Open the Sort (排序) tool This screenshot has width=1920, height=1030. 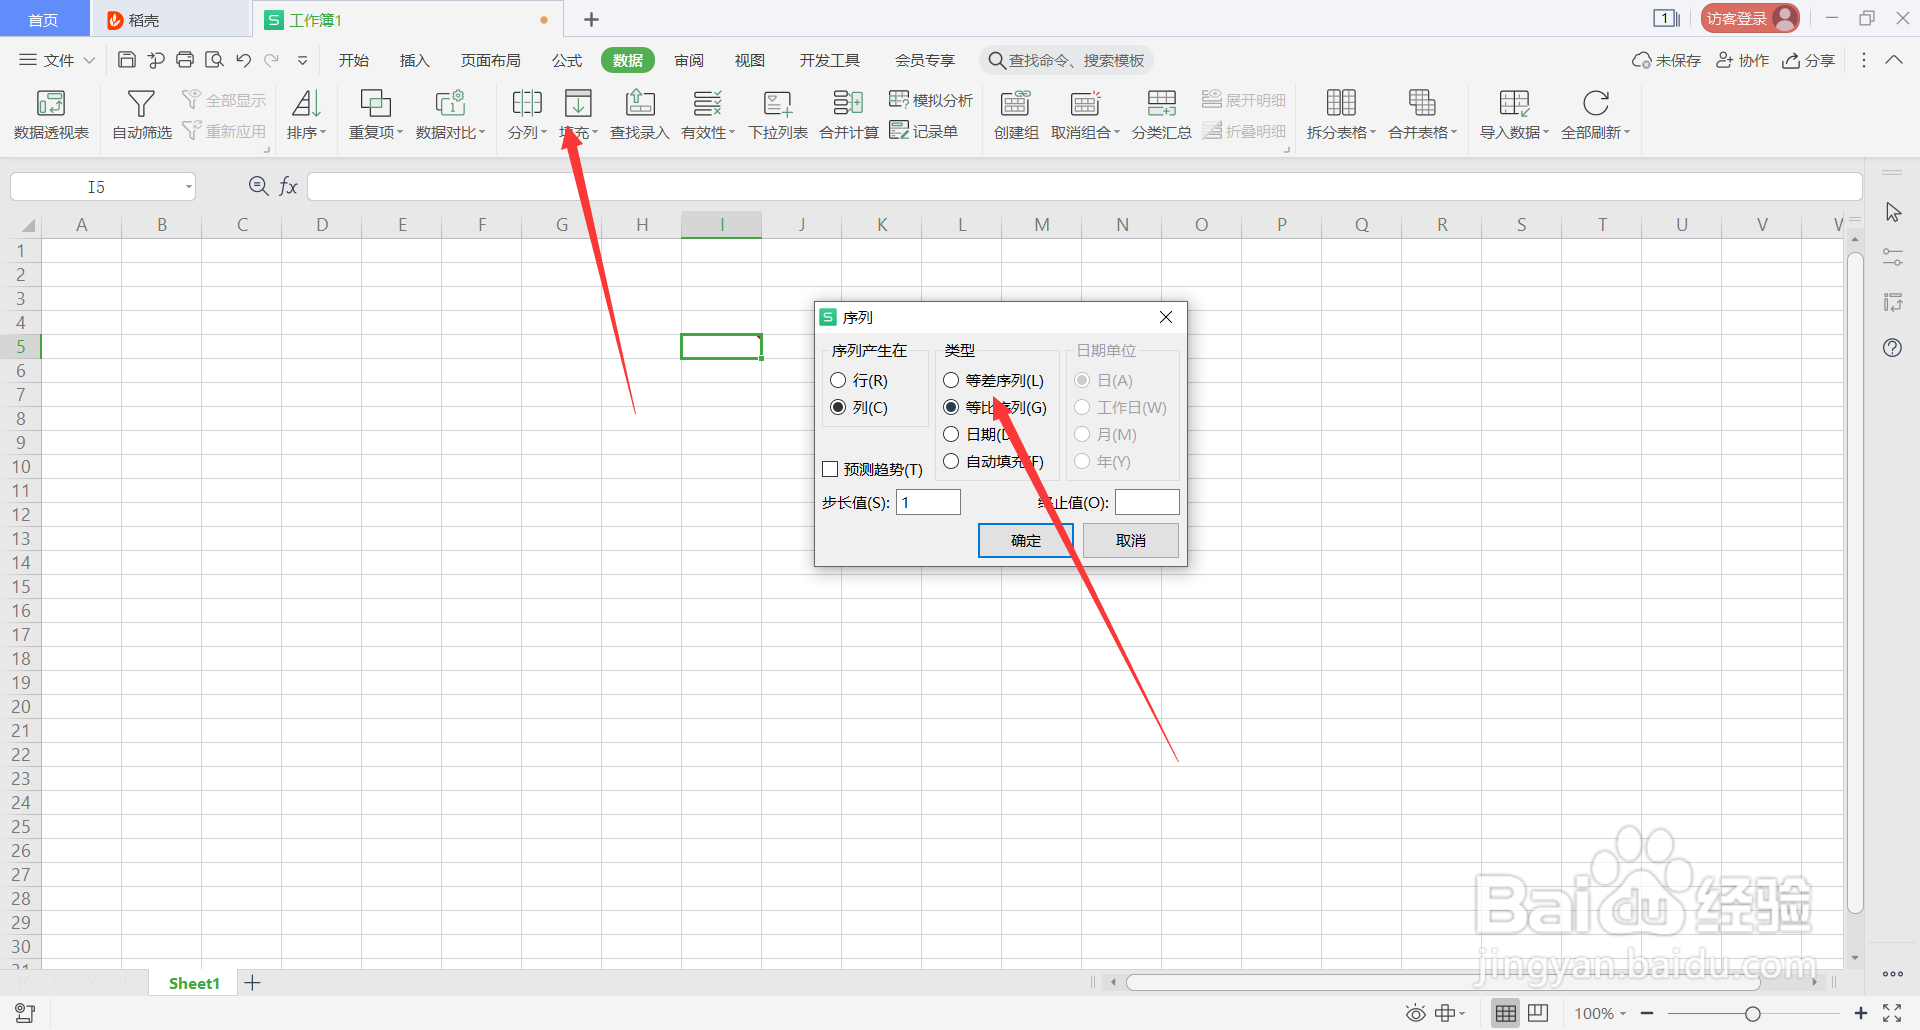pos(306,114)
